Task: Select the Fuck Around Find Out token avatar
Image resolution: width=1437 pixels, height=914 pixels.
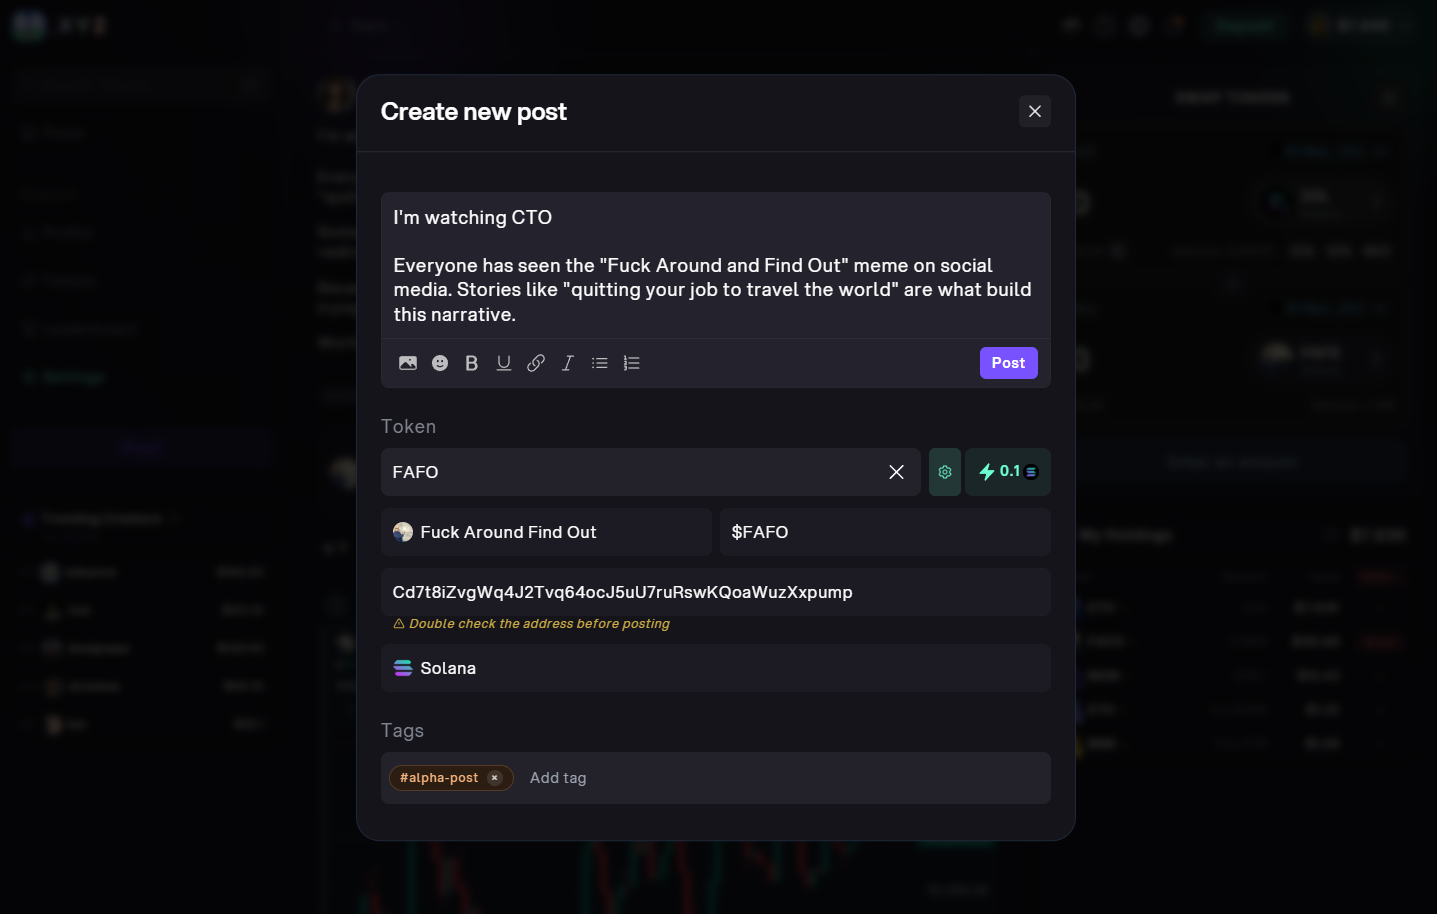Action: click(403, 531)
